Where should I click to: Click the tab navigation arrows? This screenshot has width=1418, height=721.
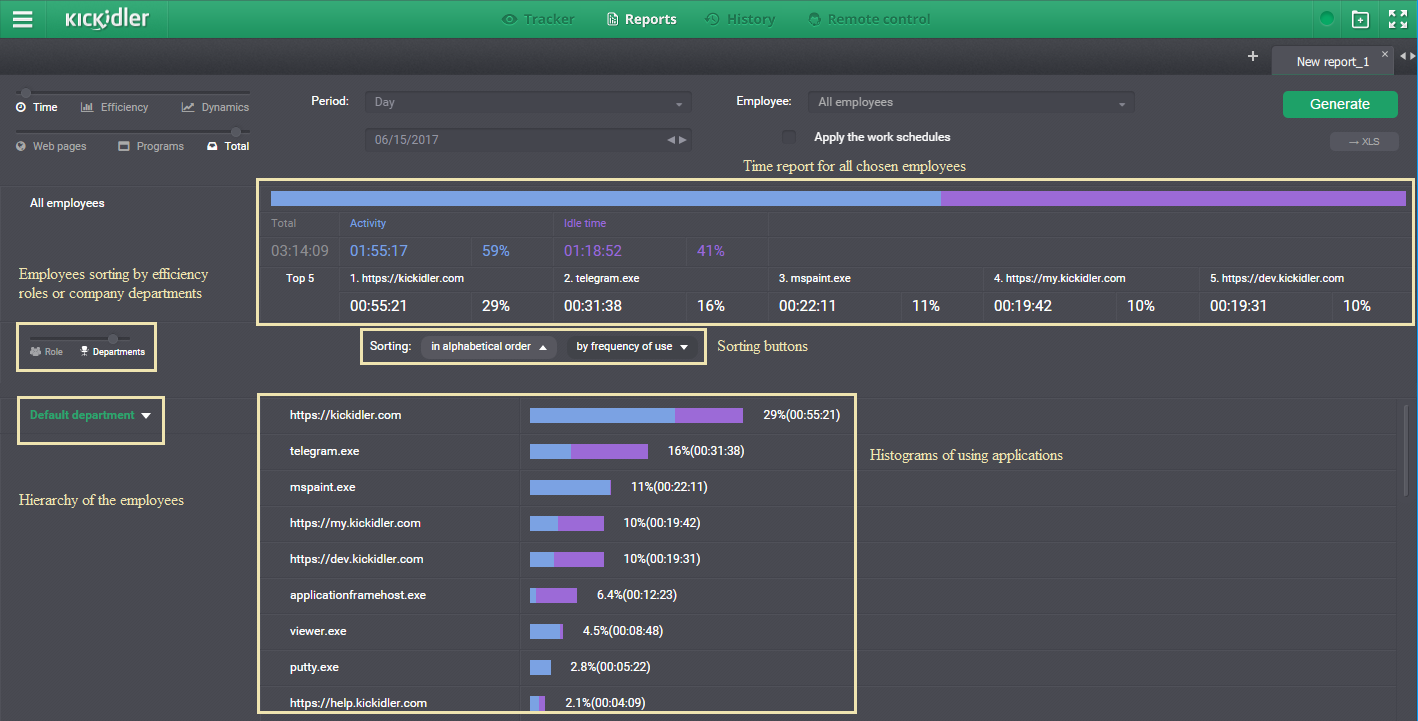1407,56
